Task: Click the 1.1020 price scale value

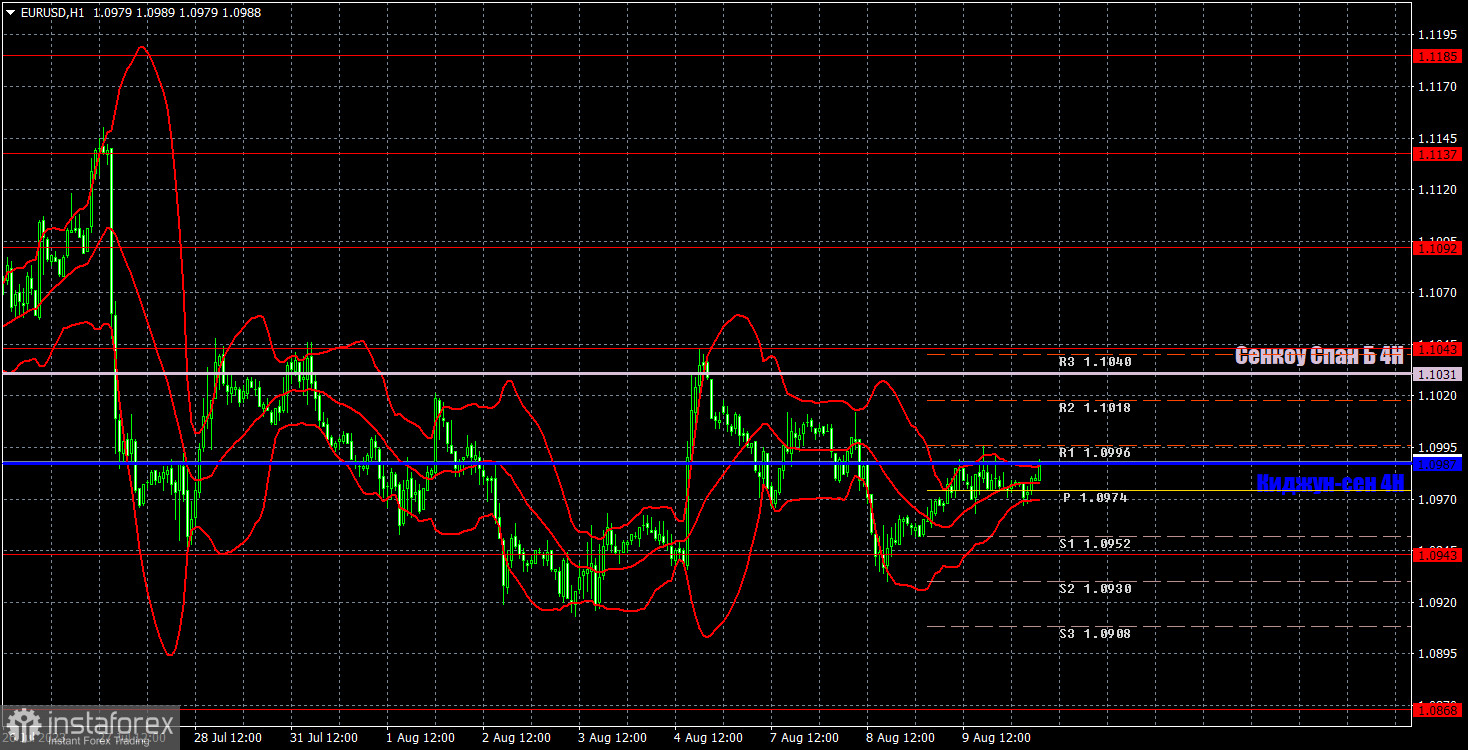Action: [x=1436, y=396]
